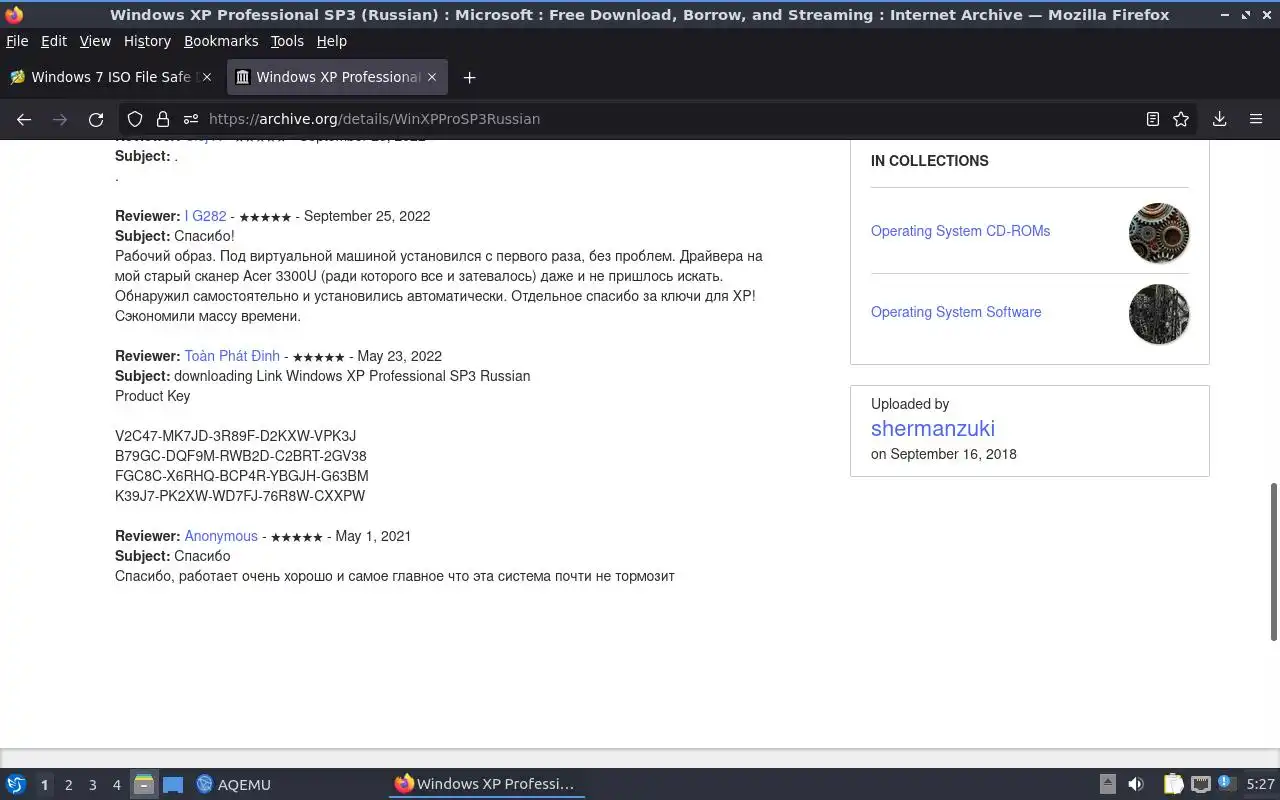
Task: Switch to the Windows 7 ISO File Safe tab
Action: click(110, 77)
